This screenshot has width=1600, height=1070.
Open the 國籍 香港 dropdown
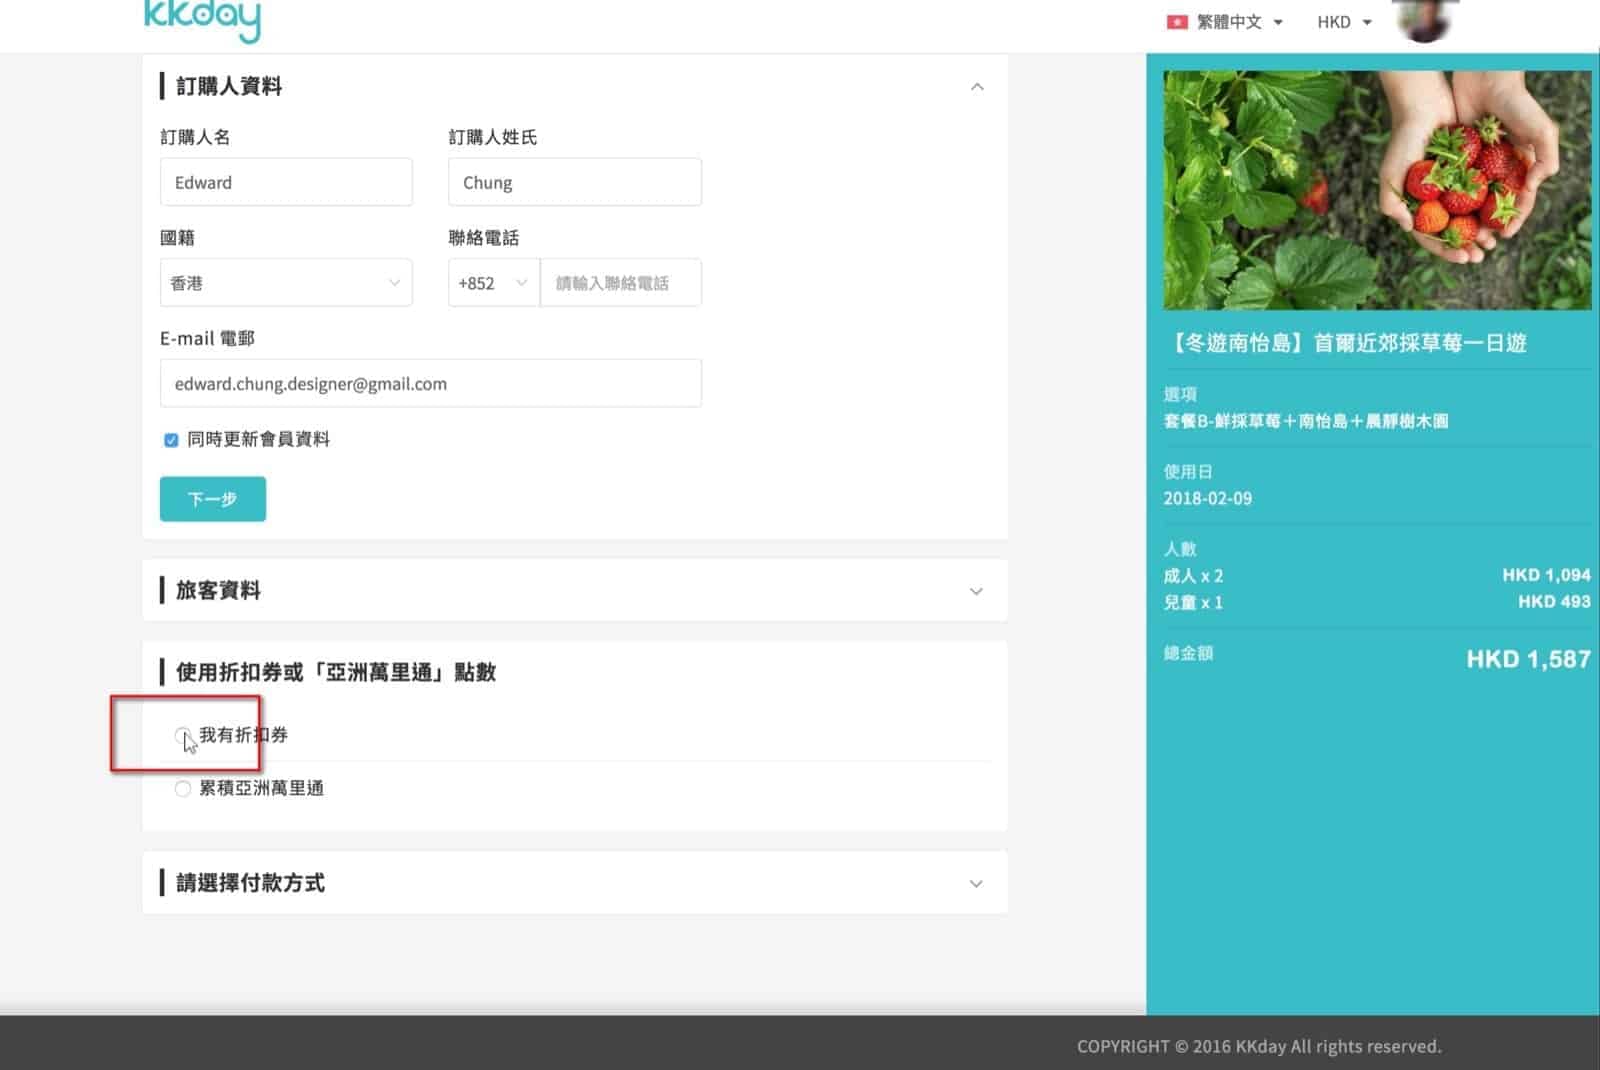(x=286, y=283)
